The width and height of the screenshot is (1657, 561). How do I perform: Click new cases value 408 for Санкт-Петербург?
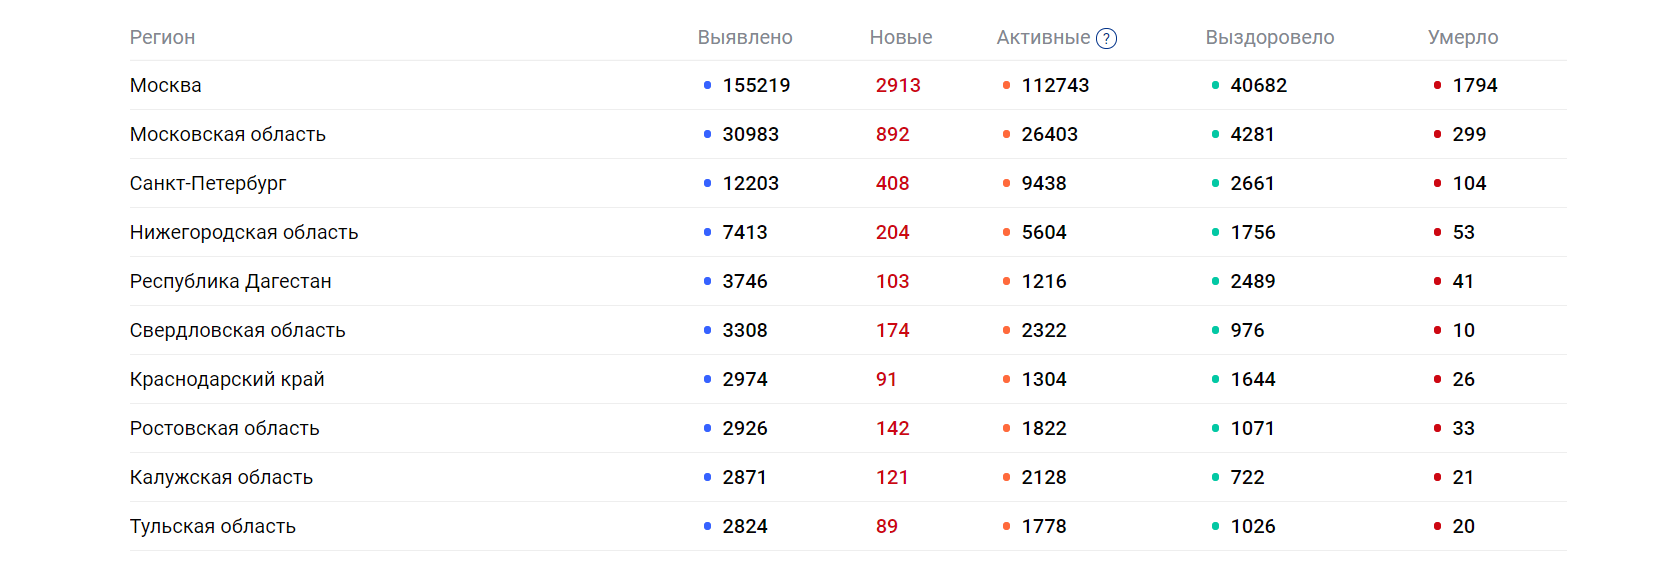[x=893, y=183]
